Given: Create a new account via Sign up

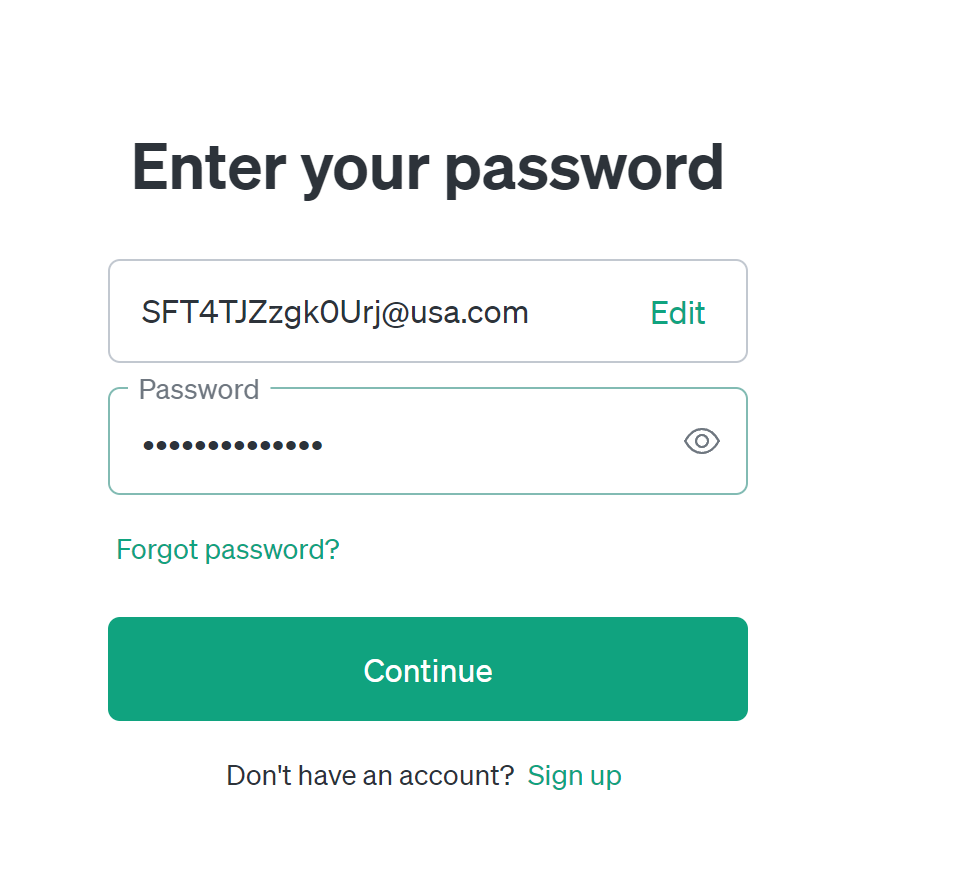Looking at the screenshot, I should (574, 775).
